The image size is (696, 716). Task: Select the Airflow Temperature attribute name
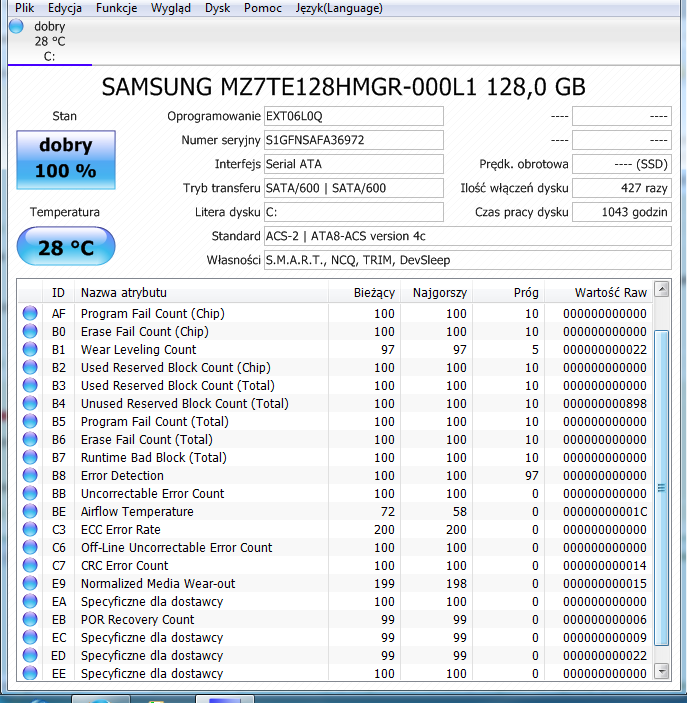[137, 511]
